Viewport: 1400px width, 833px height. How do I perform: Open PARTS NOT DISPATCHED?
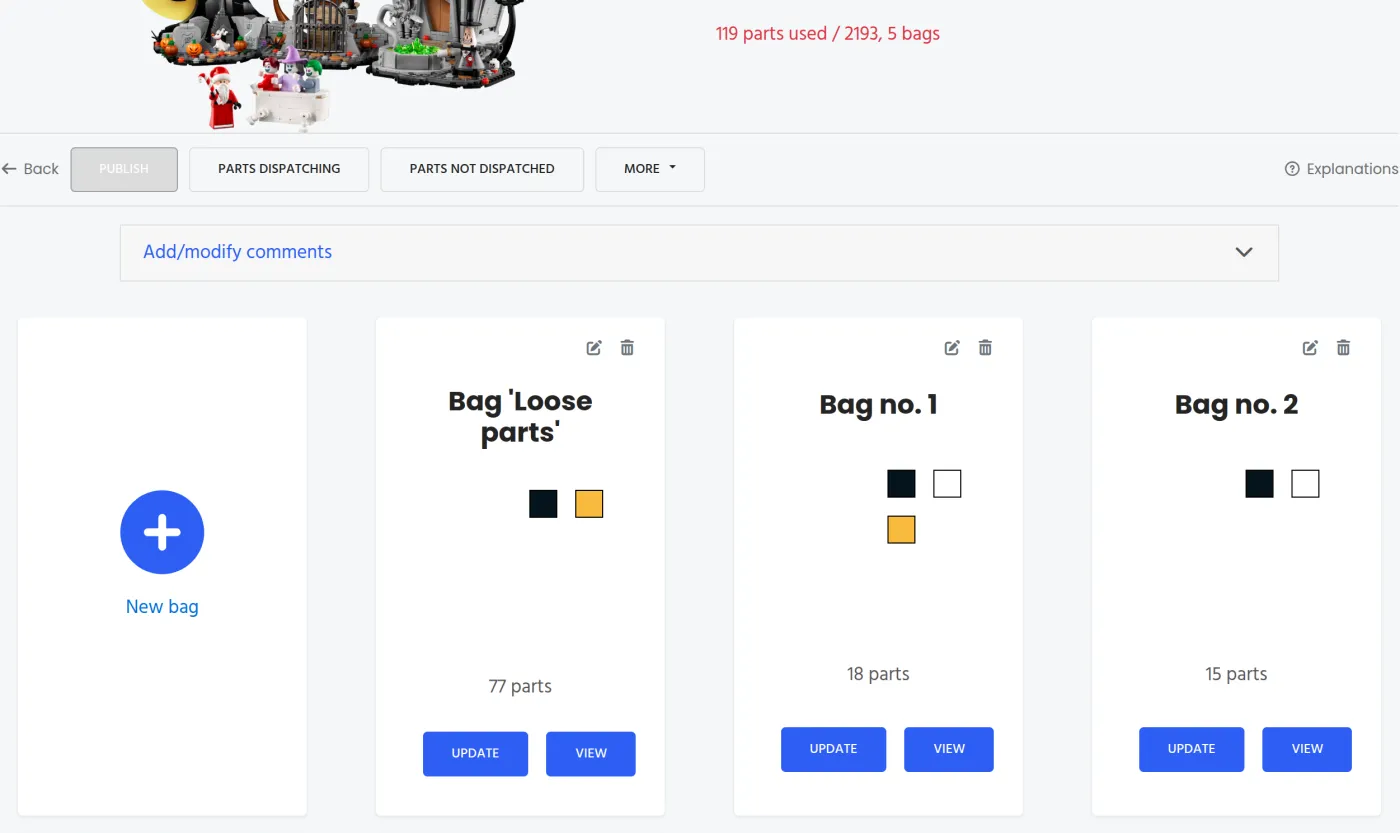pos(482,169)
